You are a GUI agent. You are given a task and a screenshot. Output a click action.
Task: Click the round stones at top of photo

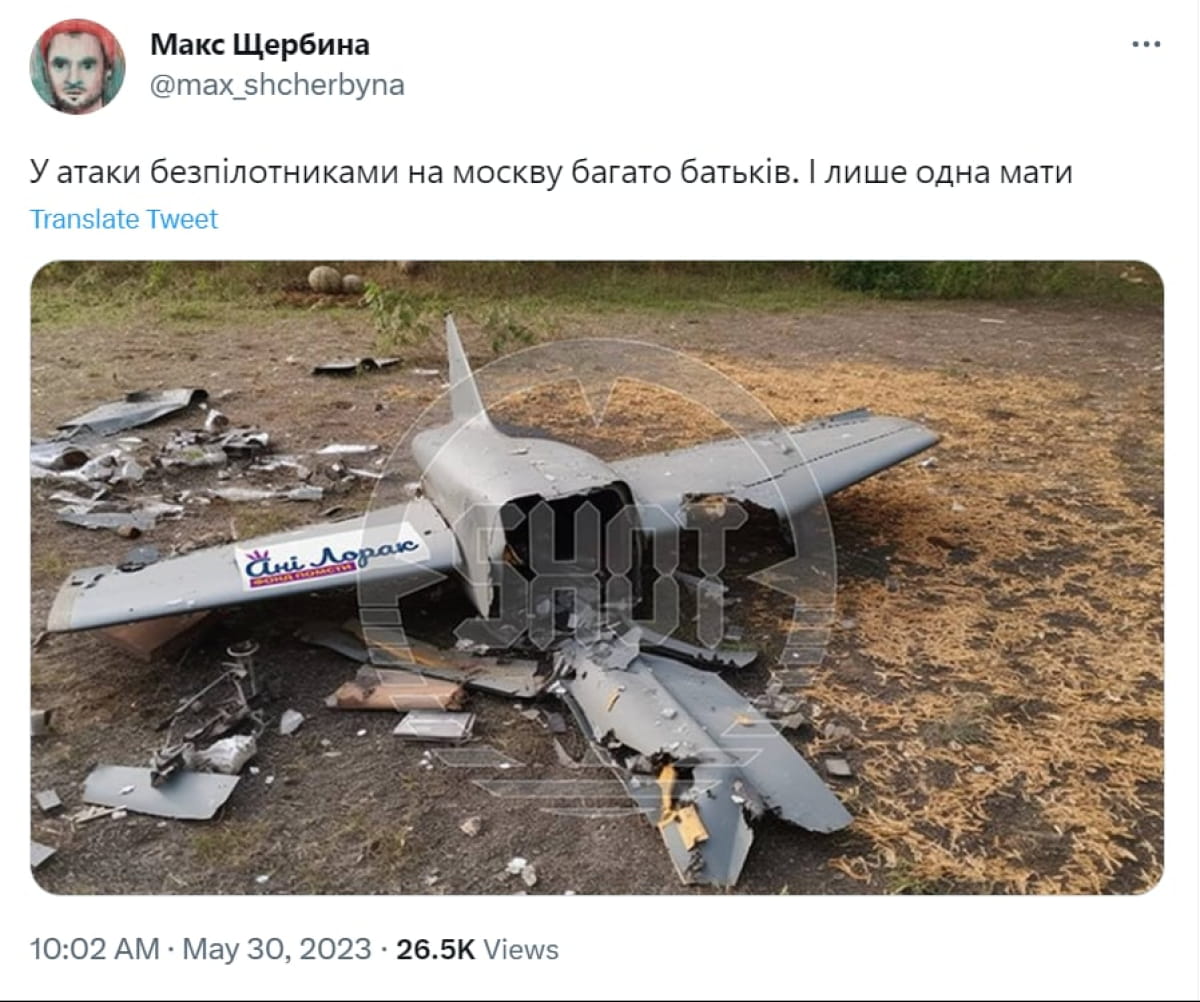pos(332,280)
